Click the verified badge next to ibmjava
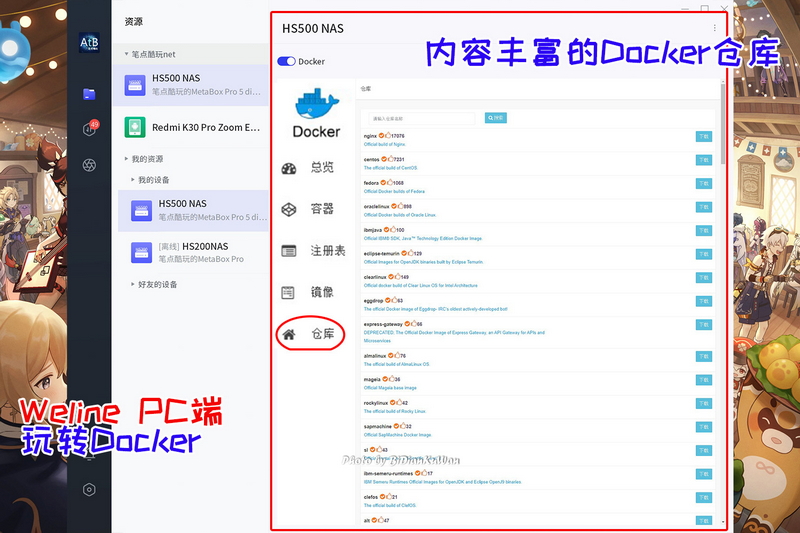Screen dimensions: 800x533 pyautogui.click(x=387, y=230)
